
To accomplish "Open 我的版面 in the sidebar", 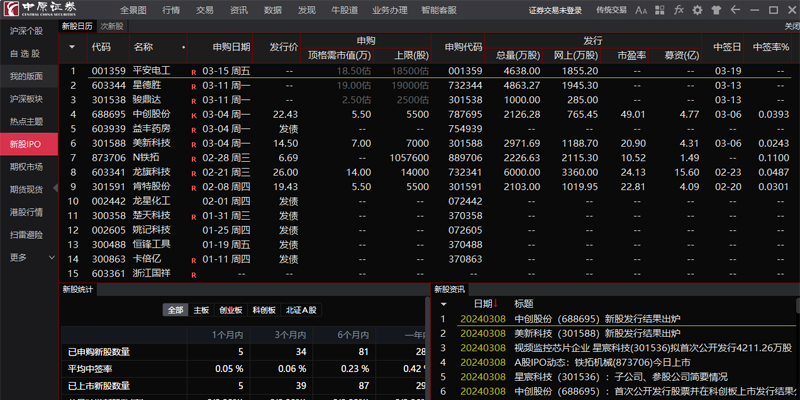I will (x=29, y=77).
